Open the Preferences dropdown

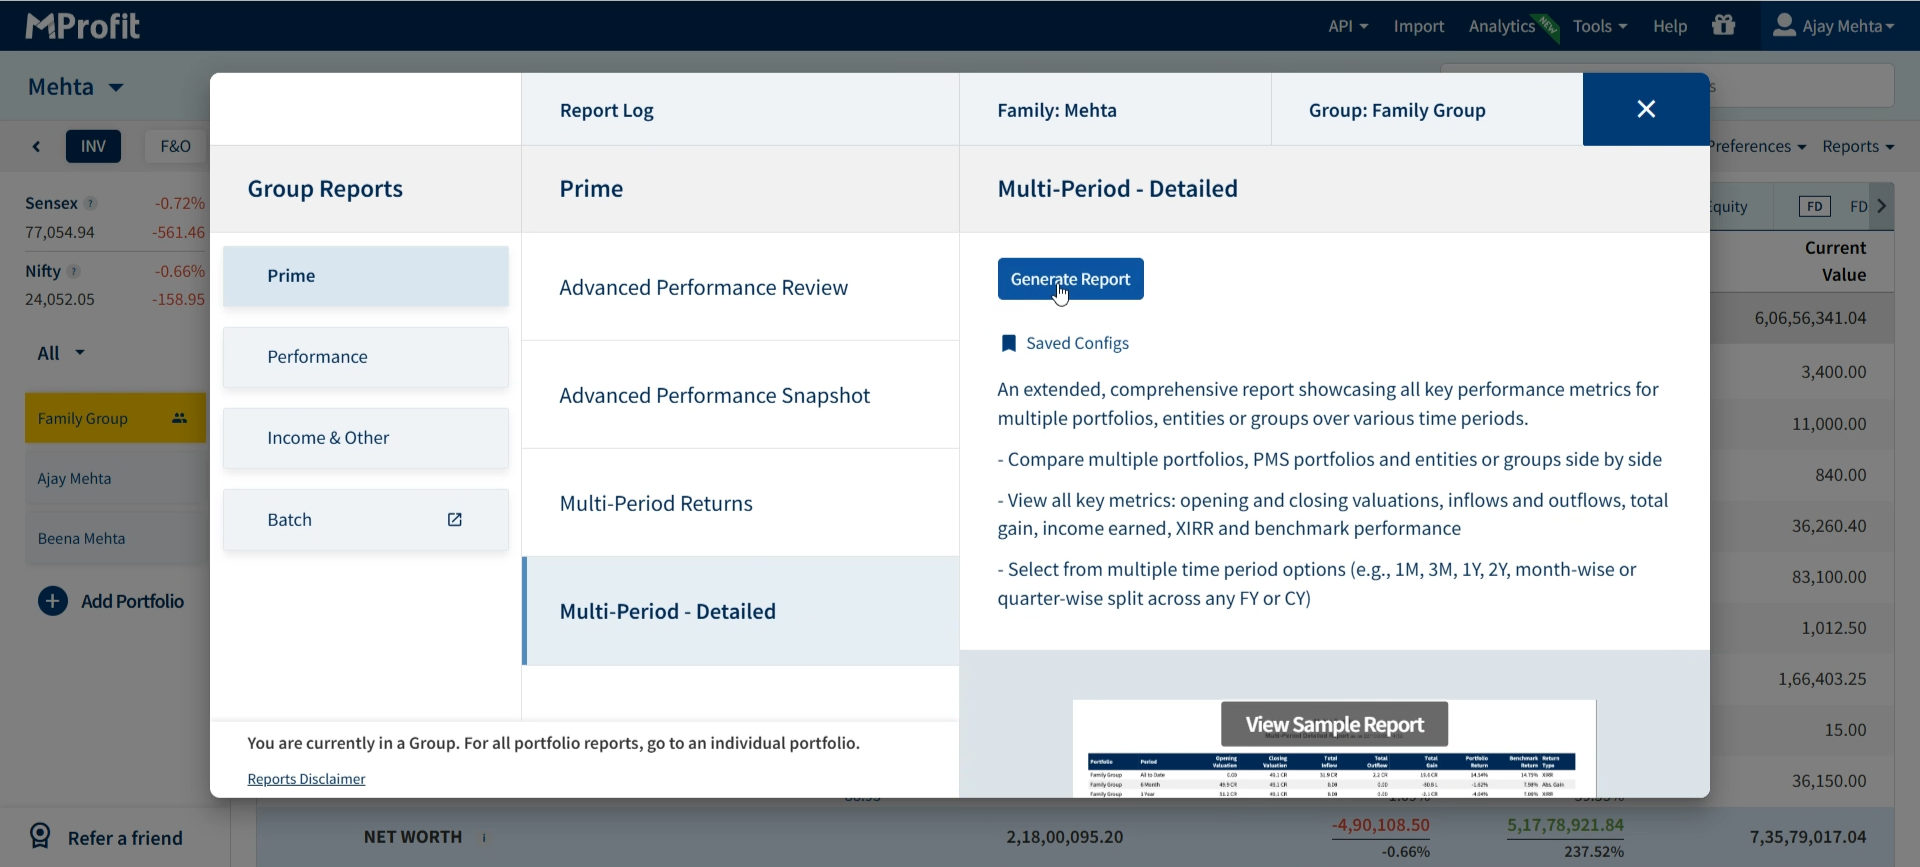click(1758, 146)
